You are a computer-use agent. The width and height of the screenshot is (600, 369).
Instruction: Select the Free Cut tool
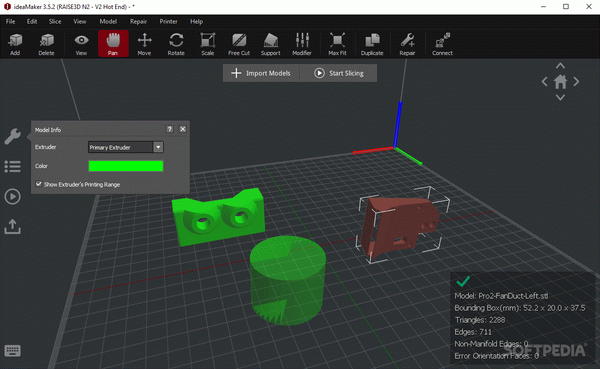tap(239, 44)
